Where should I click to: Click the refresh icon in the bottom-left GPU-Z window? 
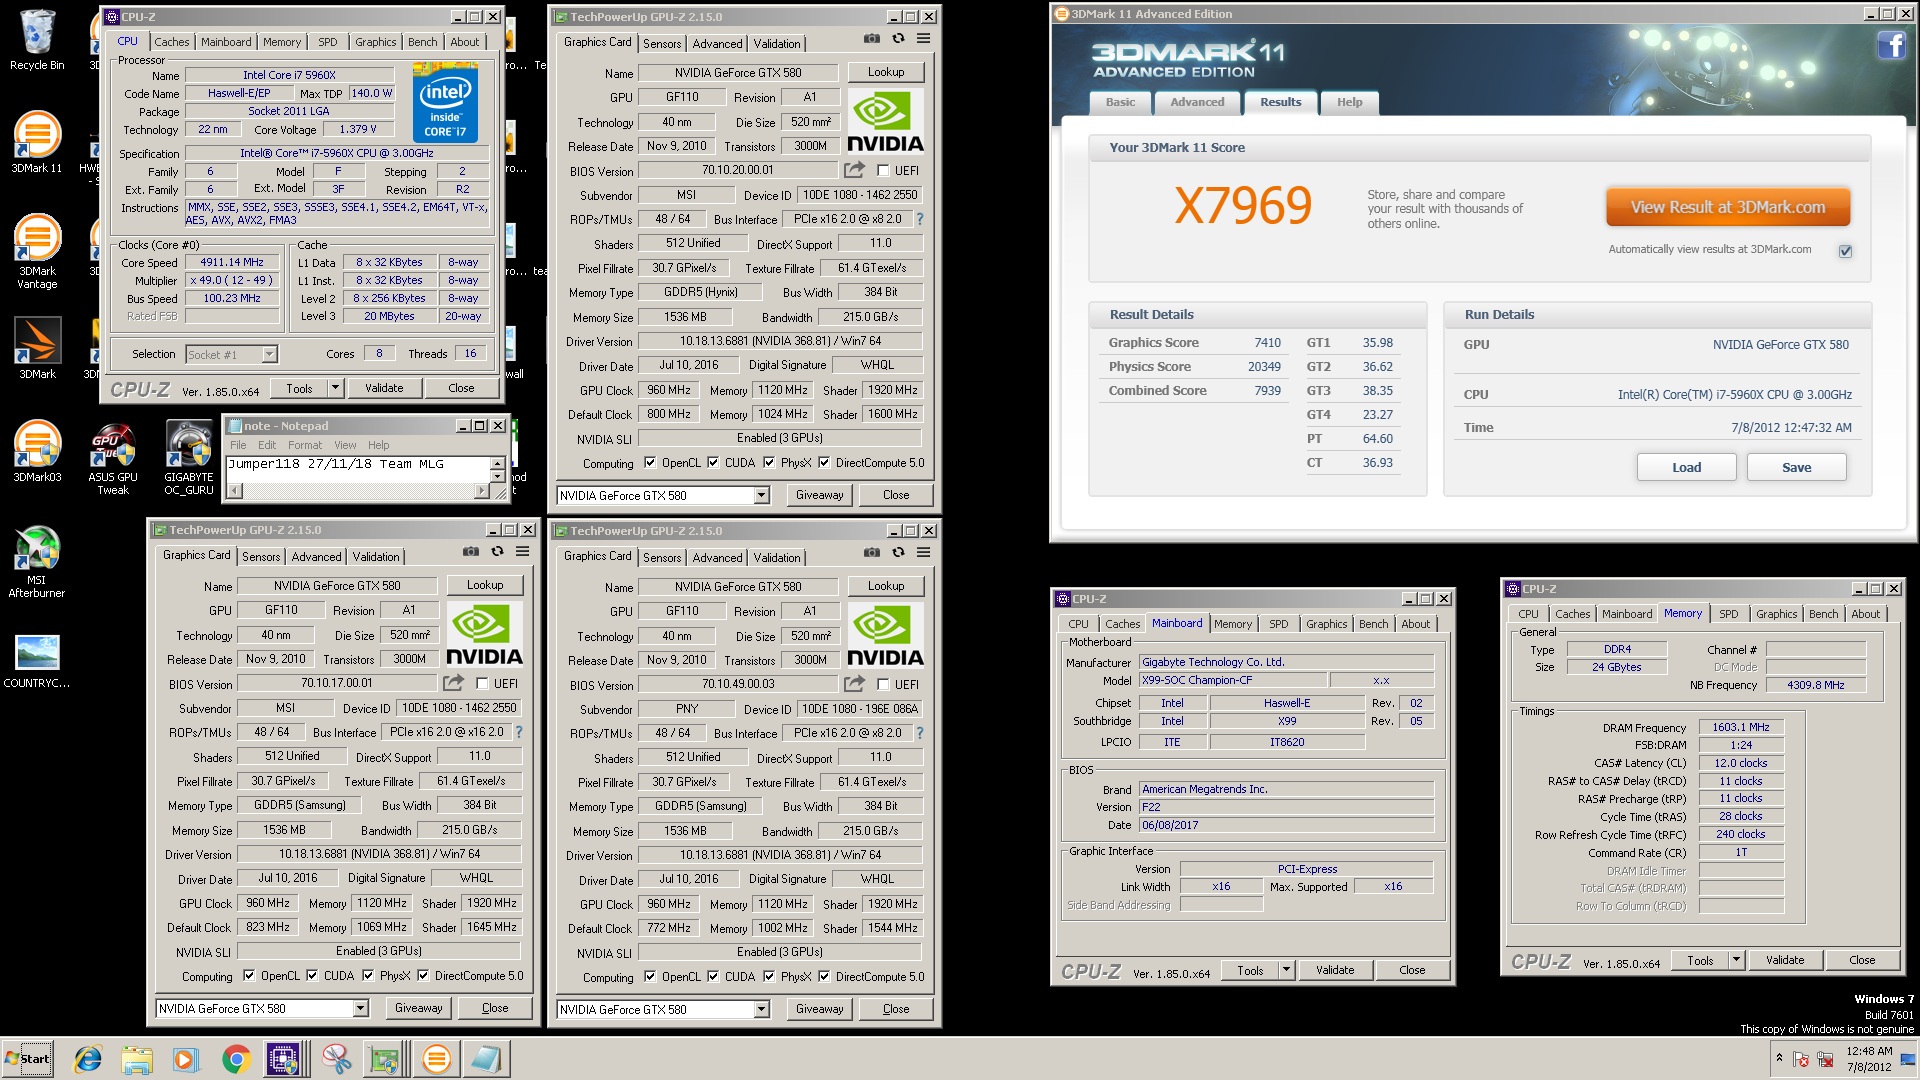tap(497, 552)
